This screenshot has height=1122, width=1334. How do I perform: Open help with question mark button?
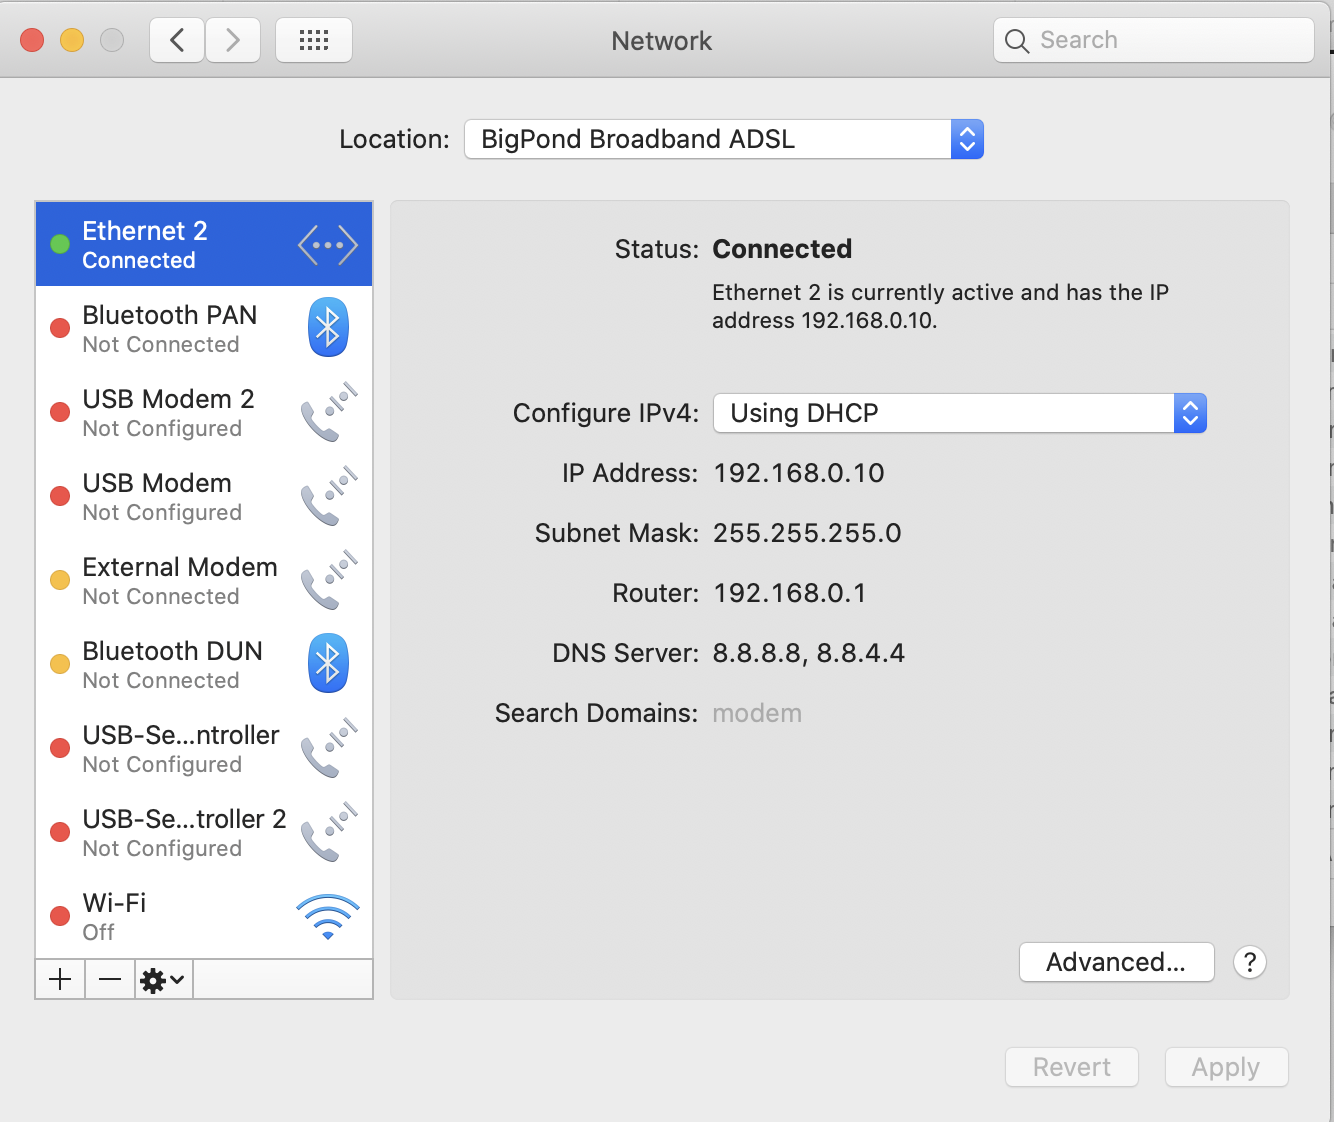(1250, 962)
